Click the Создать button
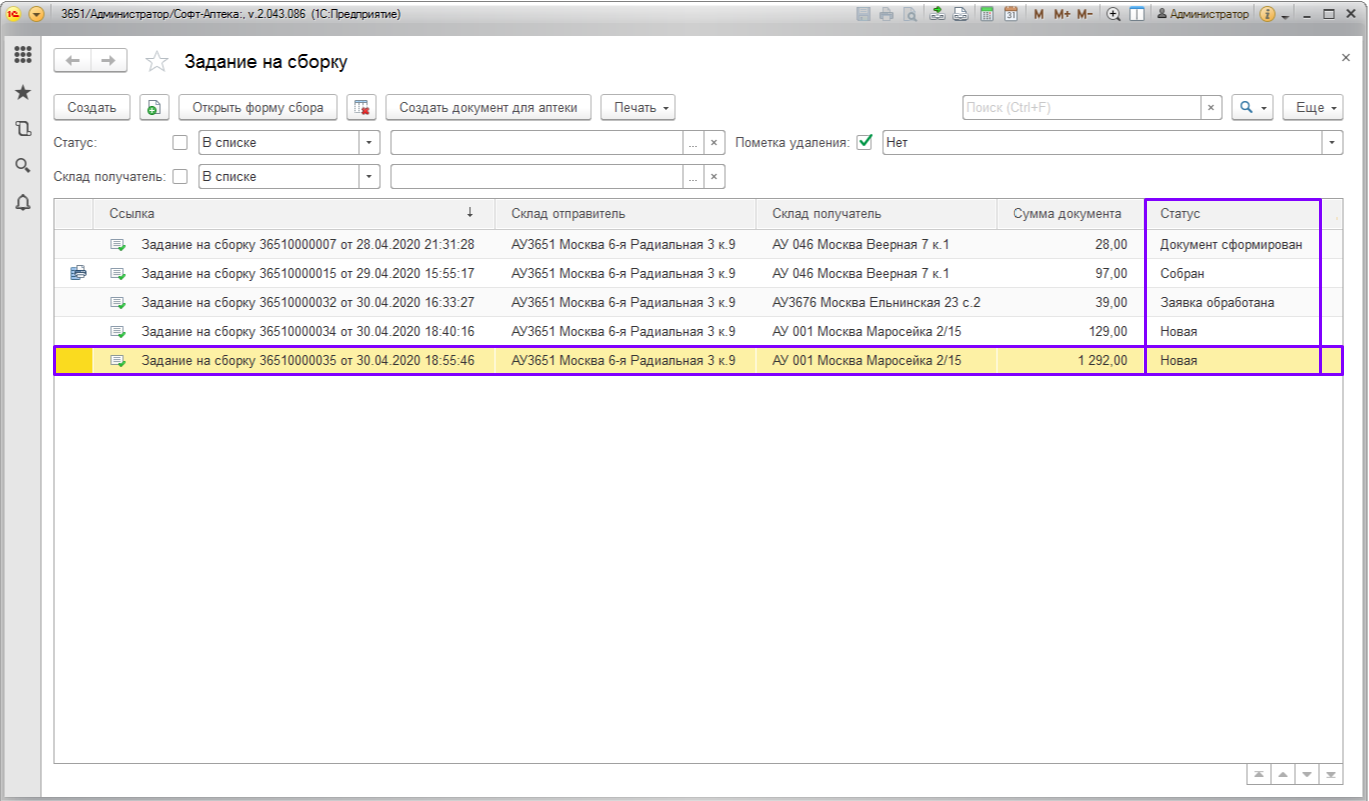This screenshot has height=801, width=1369. point(92,108)
